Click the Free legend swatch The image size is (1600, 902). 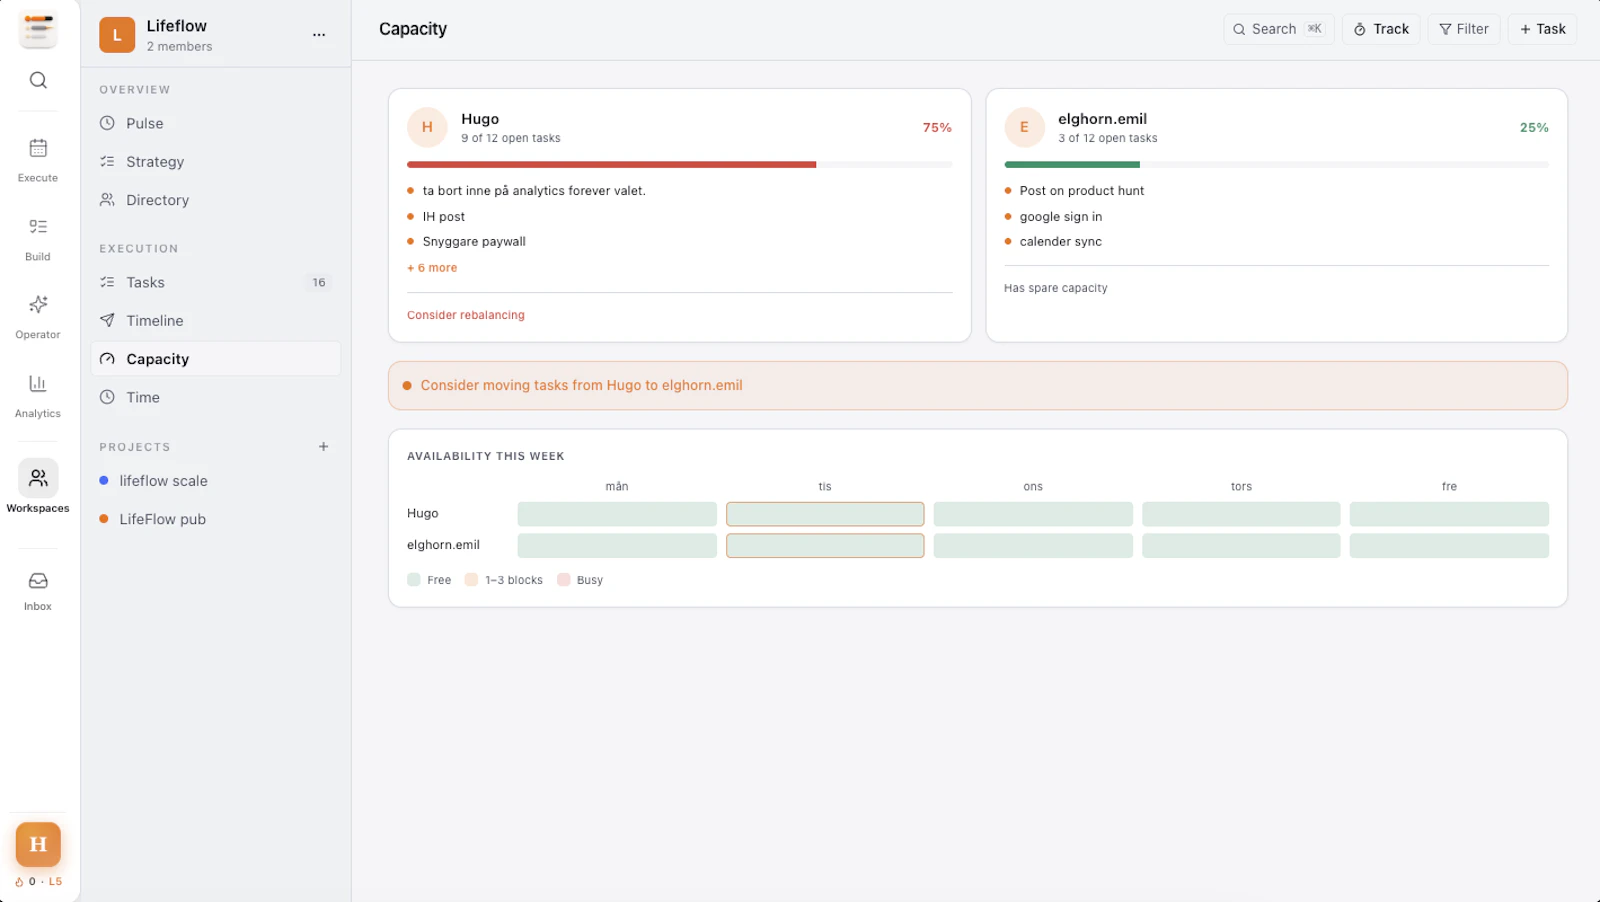coord(414,580)
